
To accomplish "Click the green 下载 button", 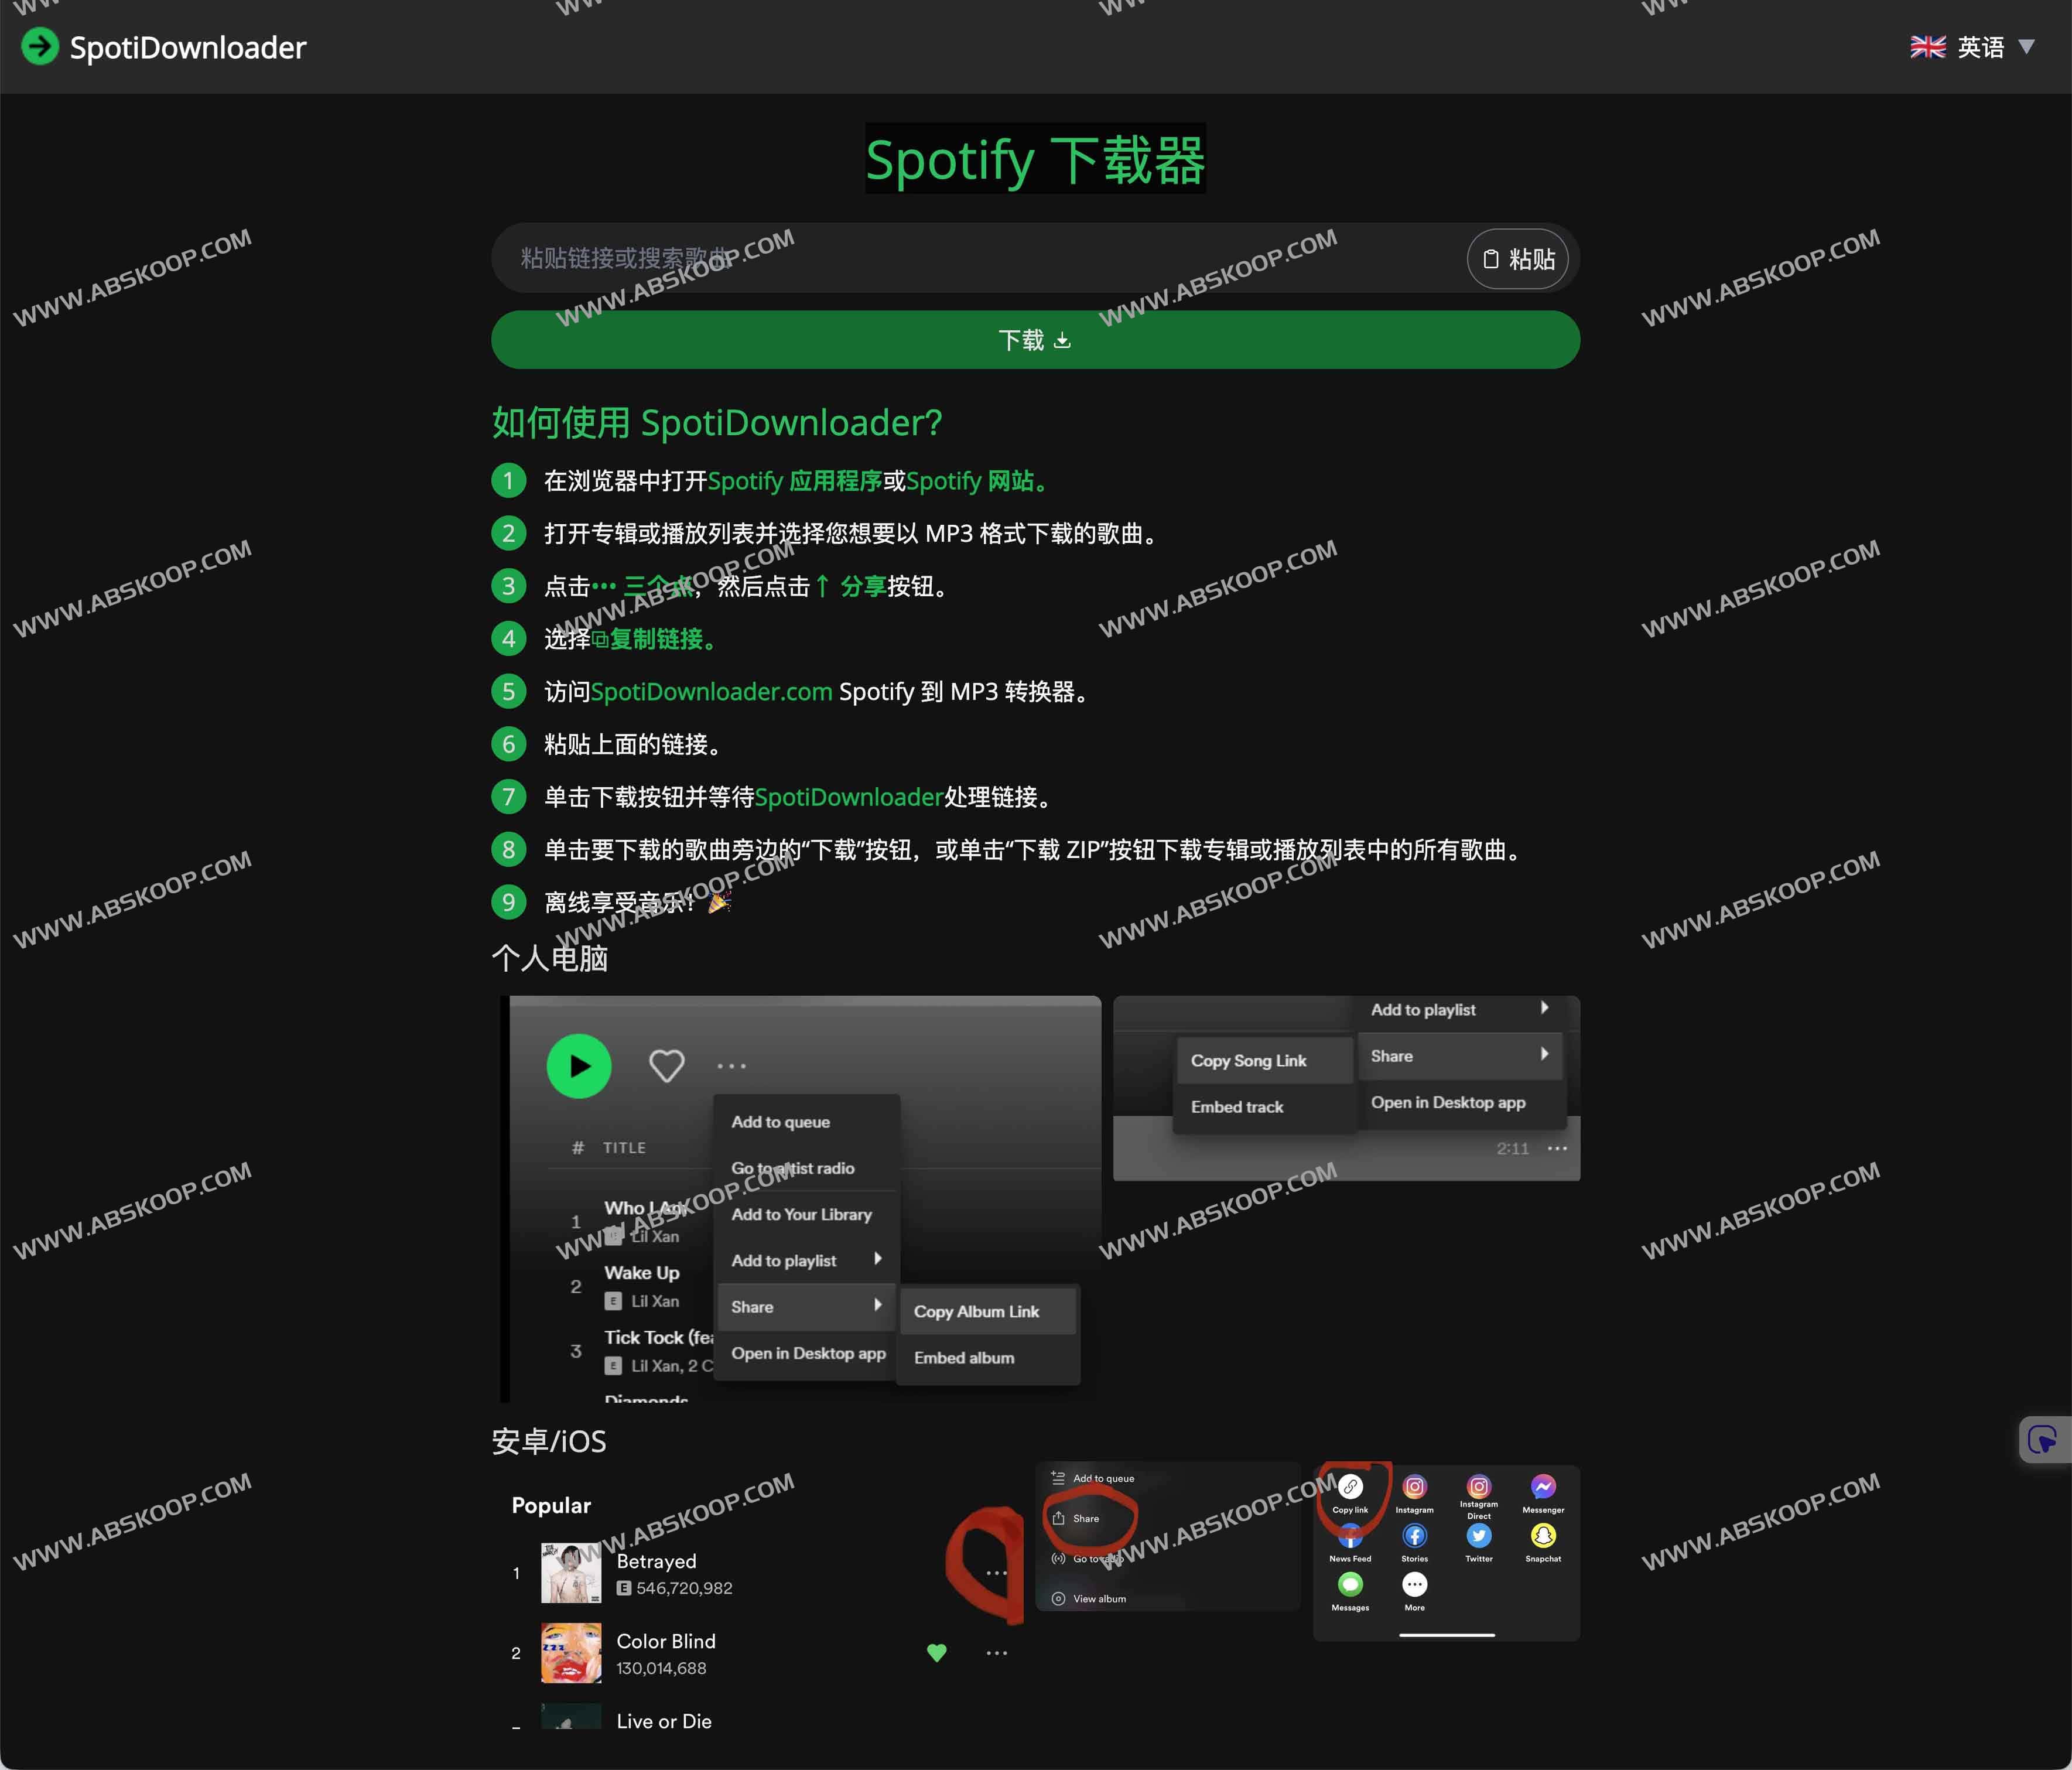I will [x=1035, y=340].
